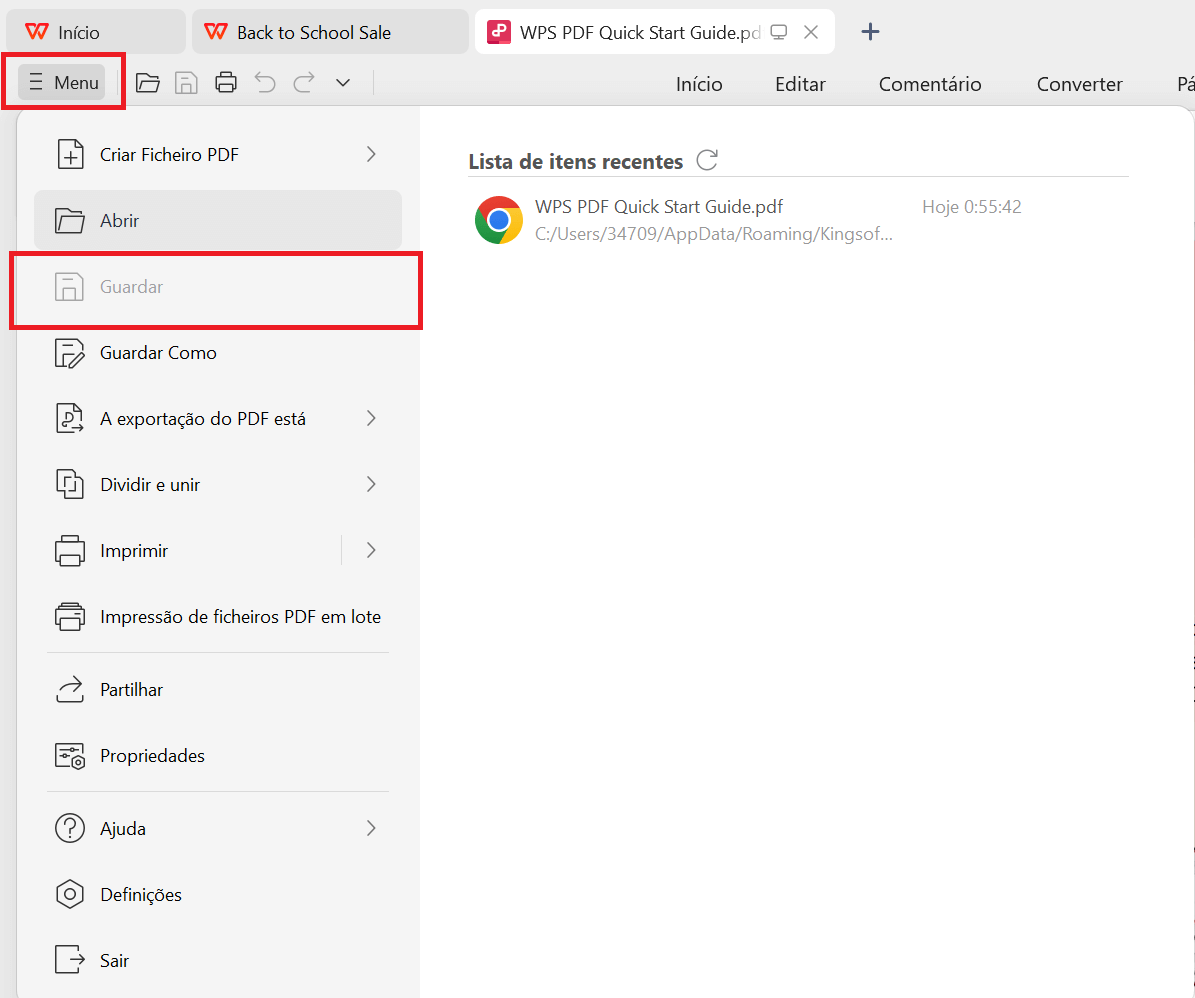This screenshot has width=1195, height=998.
Task: Click the Ajuda question mark icon
Action: 69,828
